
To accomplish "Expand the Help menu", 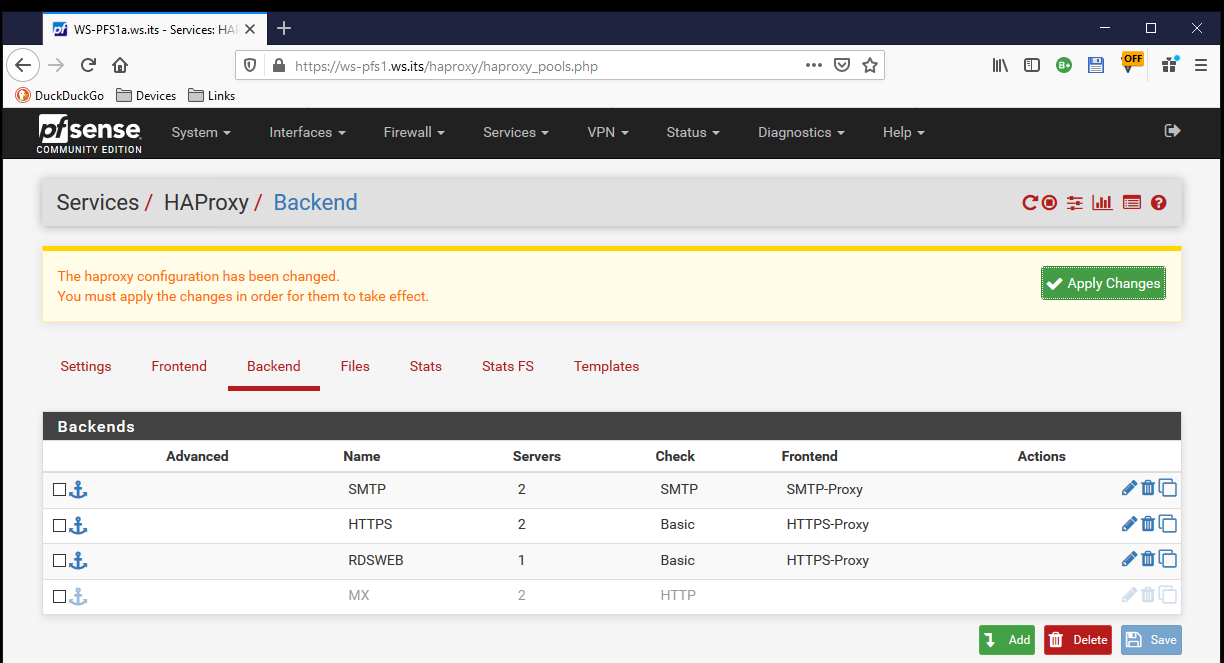I will (903, 132).
